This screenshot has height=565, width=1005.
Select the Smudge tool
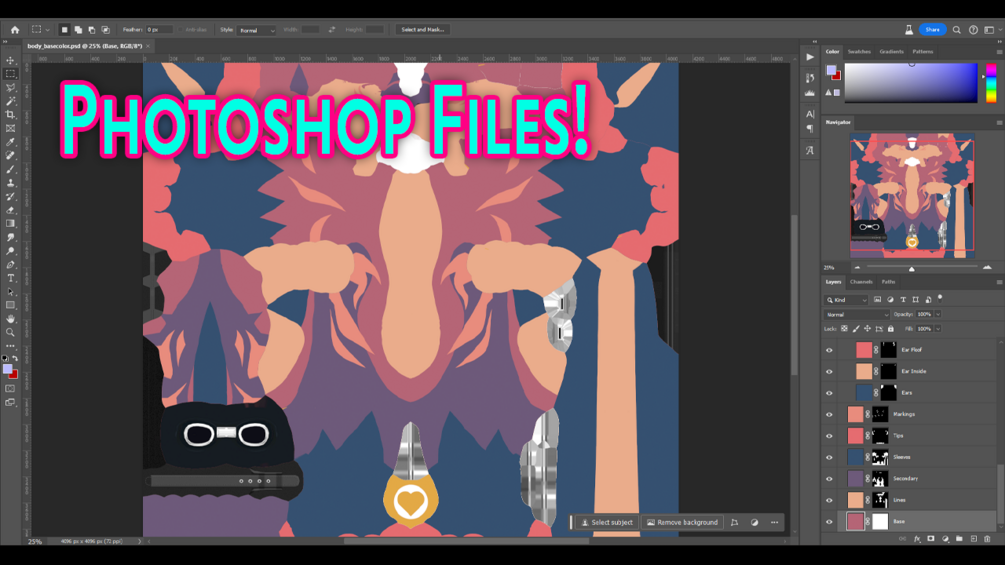[10, 238]
